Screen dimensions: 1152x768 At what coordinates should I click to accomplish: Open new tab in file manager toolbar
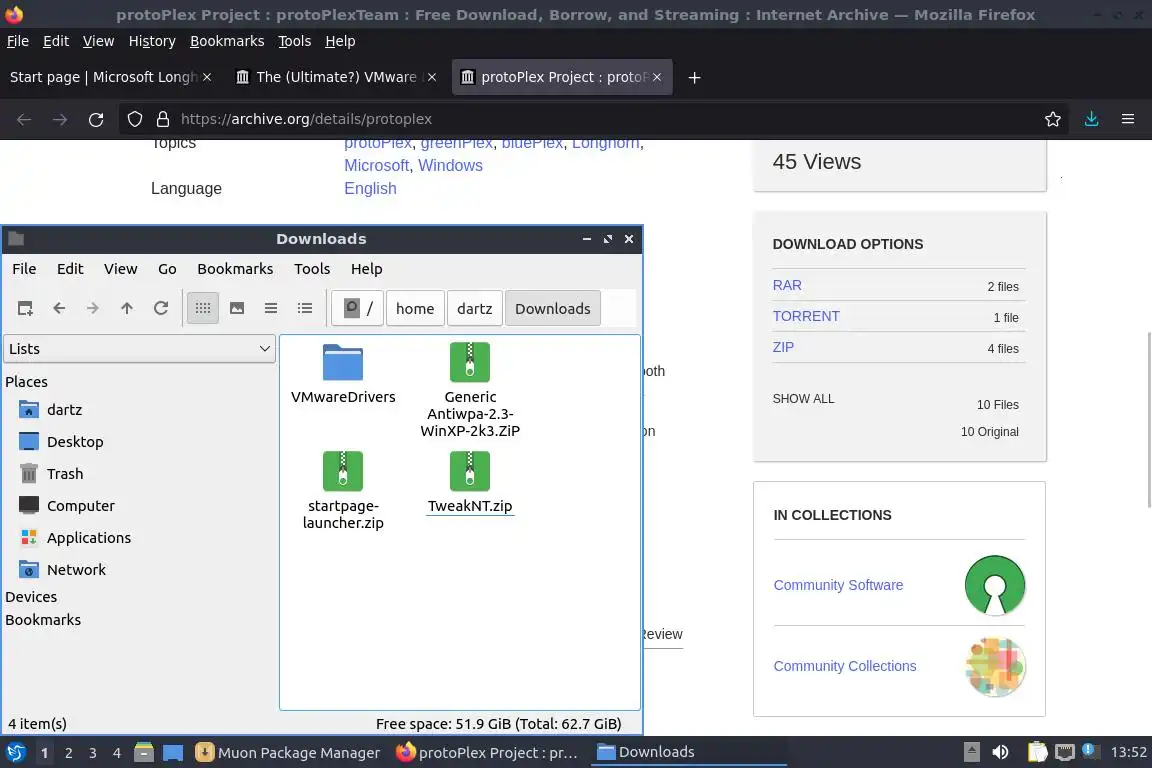[25, 309]
